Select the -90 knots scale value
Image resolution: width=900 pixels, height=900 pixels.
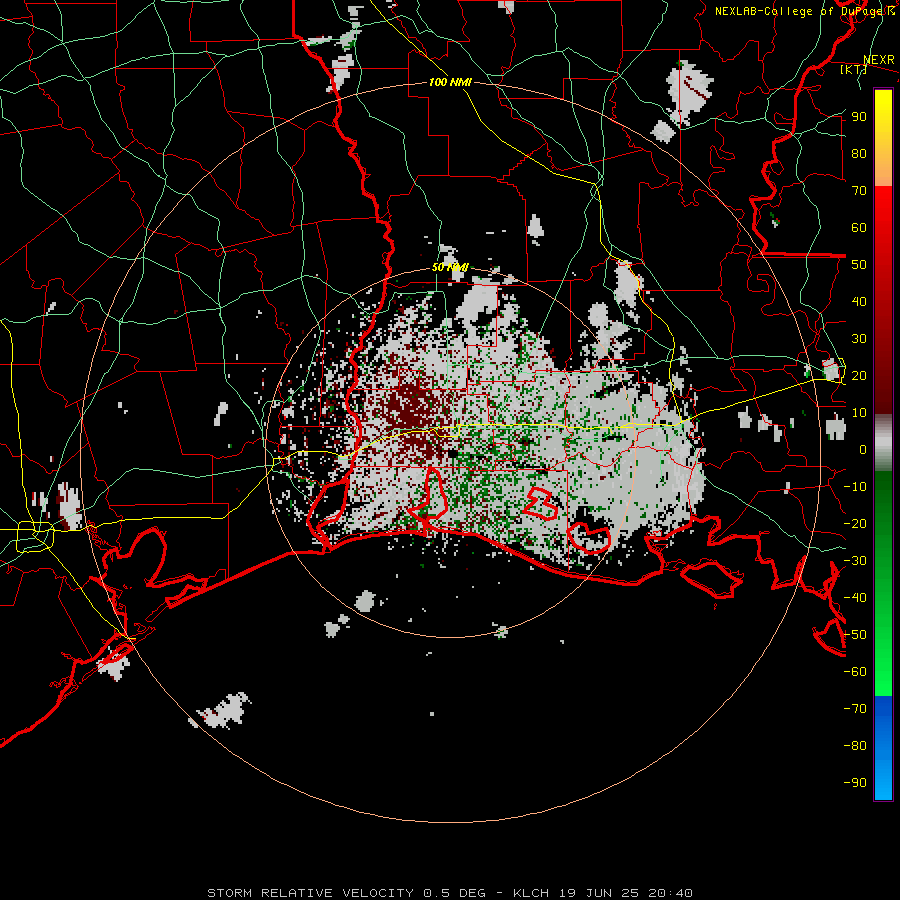click(855, 783)
